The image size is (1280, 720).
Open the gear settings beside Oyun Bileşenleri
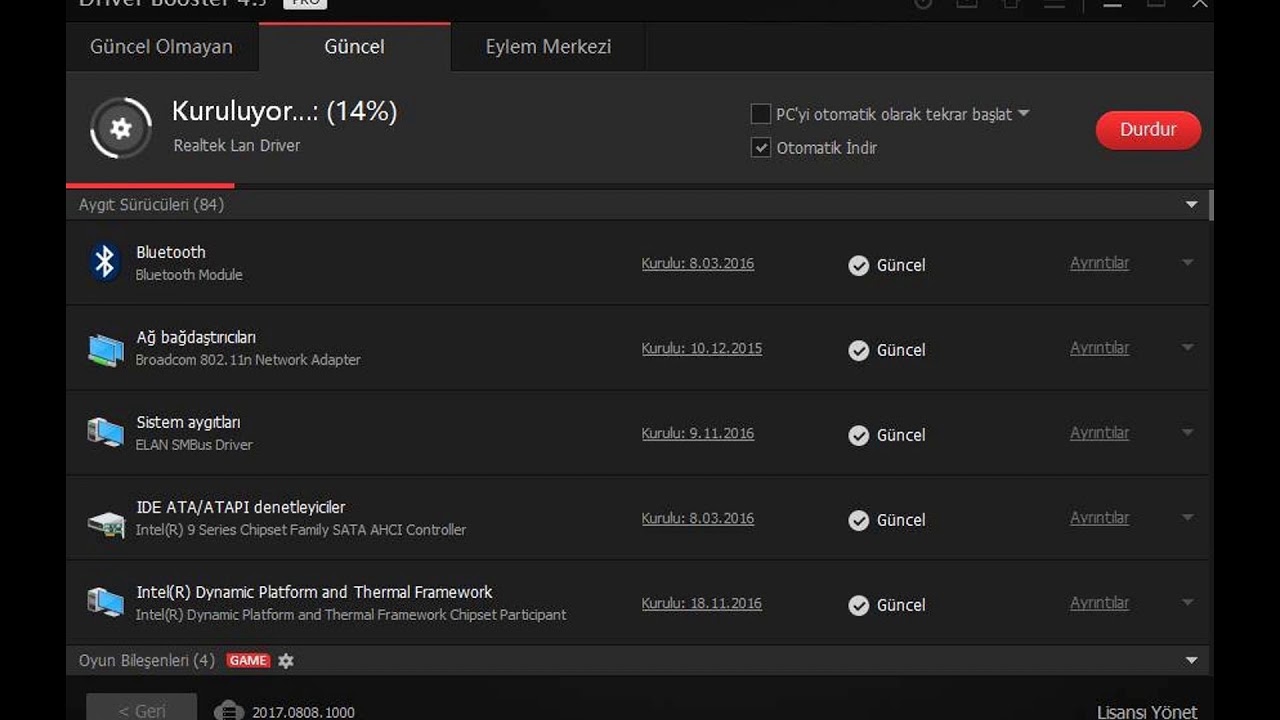[x=286, y=661]
